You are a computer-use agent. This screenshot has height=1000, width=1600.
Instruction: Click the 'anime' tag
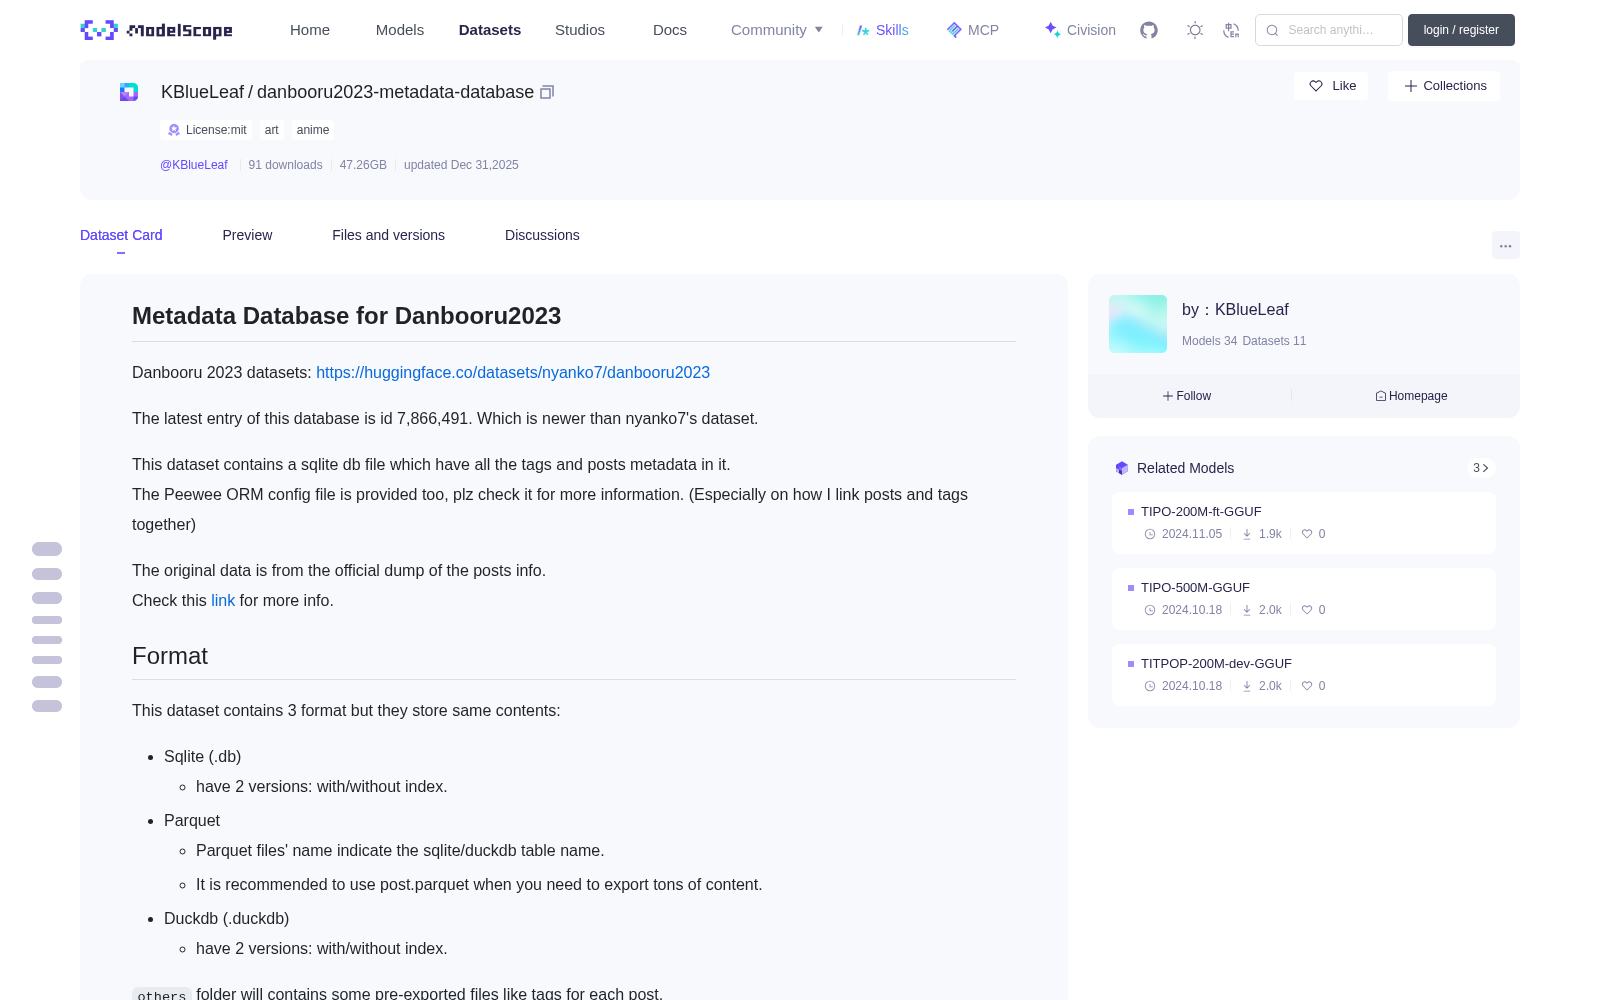pos(313,130)
